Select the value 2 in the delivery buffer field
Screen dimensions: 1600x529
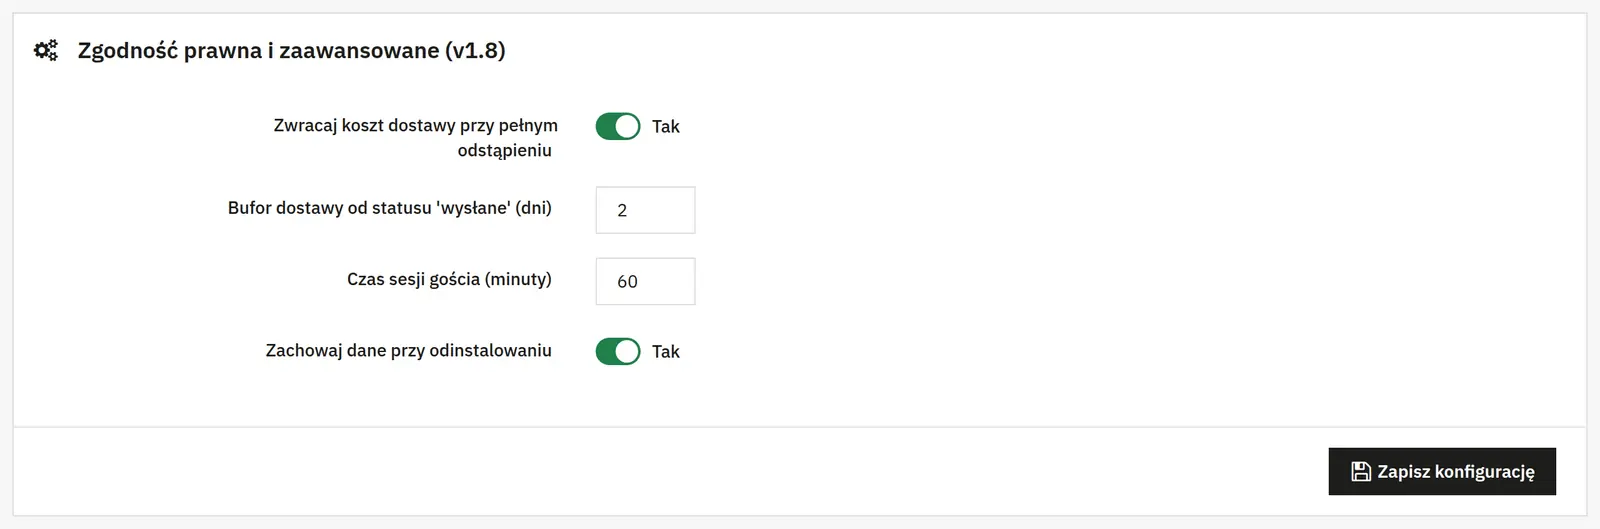(622, 210)
